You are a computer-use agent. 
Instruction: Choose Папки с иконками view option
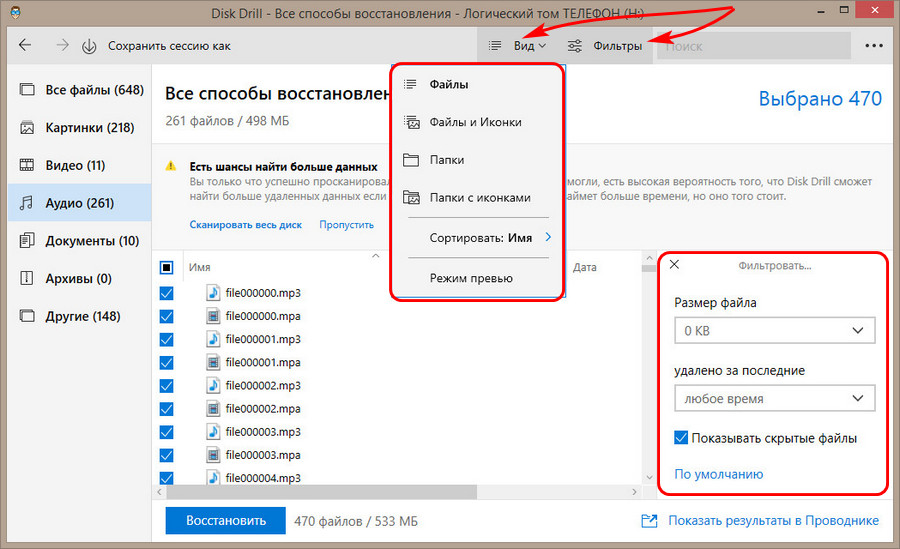coord(478,198)
